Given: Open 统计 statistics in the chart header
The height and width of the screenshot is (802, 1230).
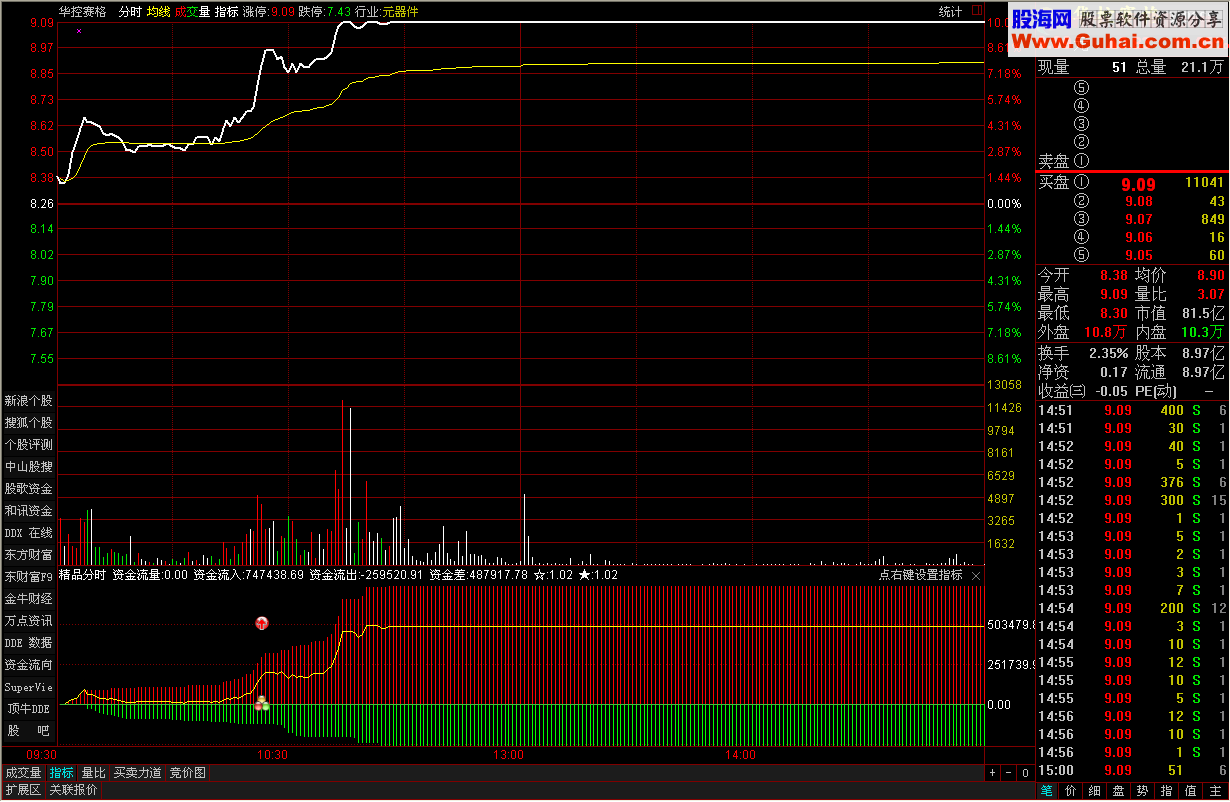Looking at the screenshot, I should pos(950,12).
